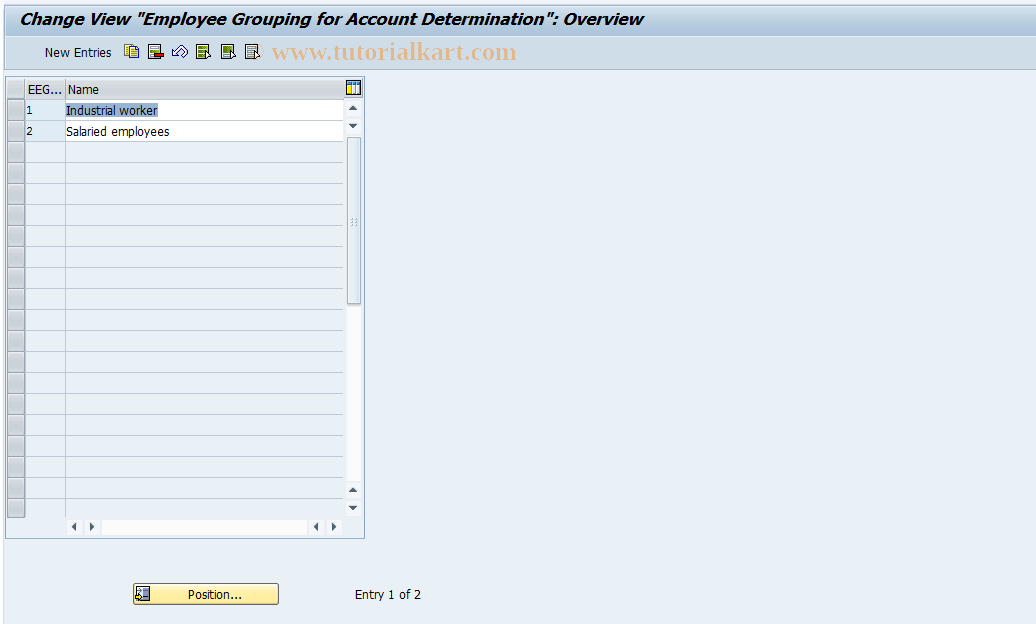
Task: Click the Select All toolbar icon
Action: pos(204,52)
